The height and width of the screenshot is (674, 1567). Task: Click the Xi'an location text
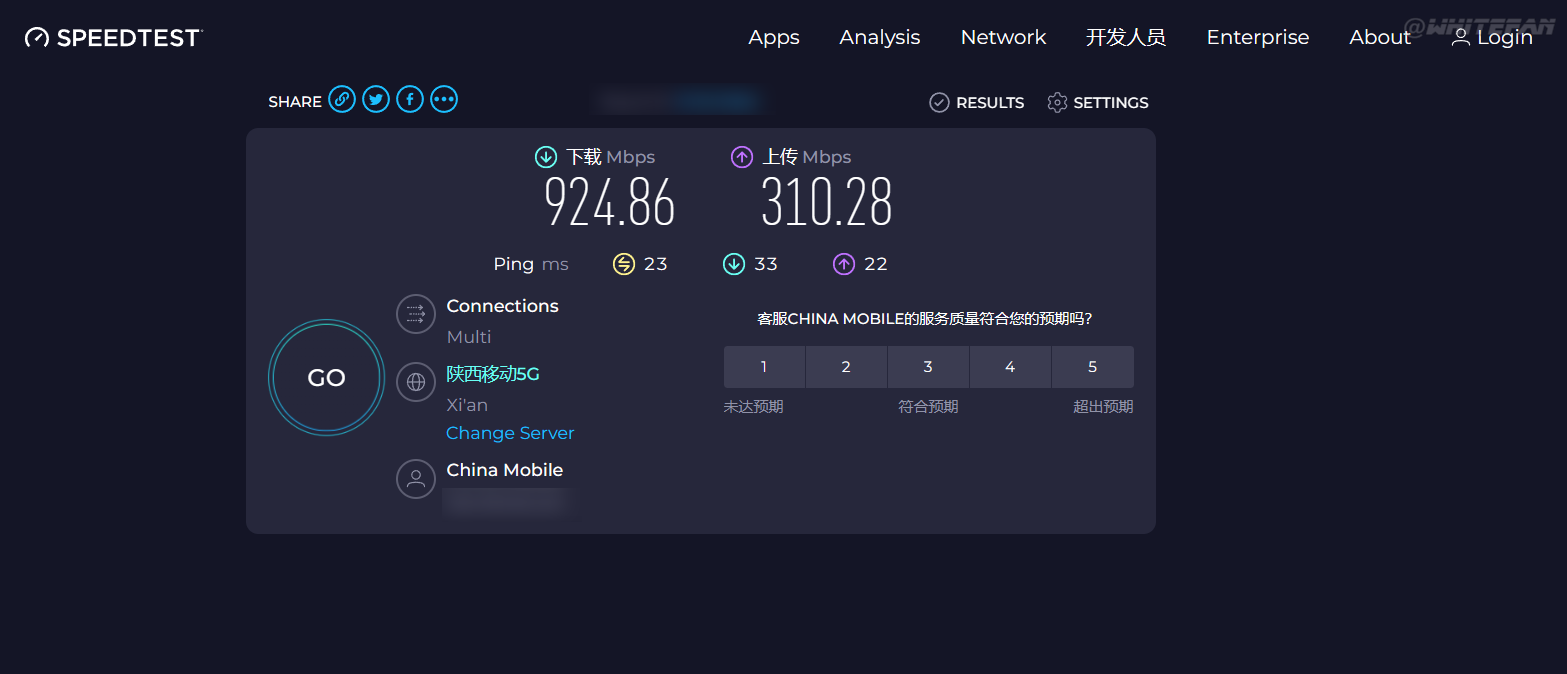click(x=467, y=405)
